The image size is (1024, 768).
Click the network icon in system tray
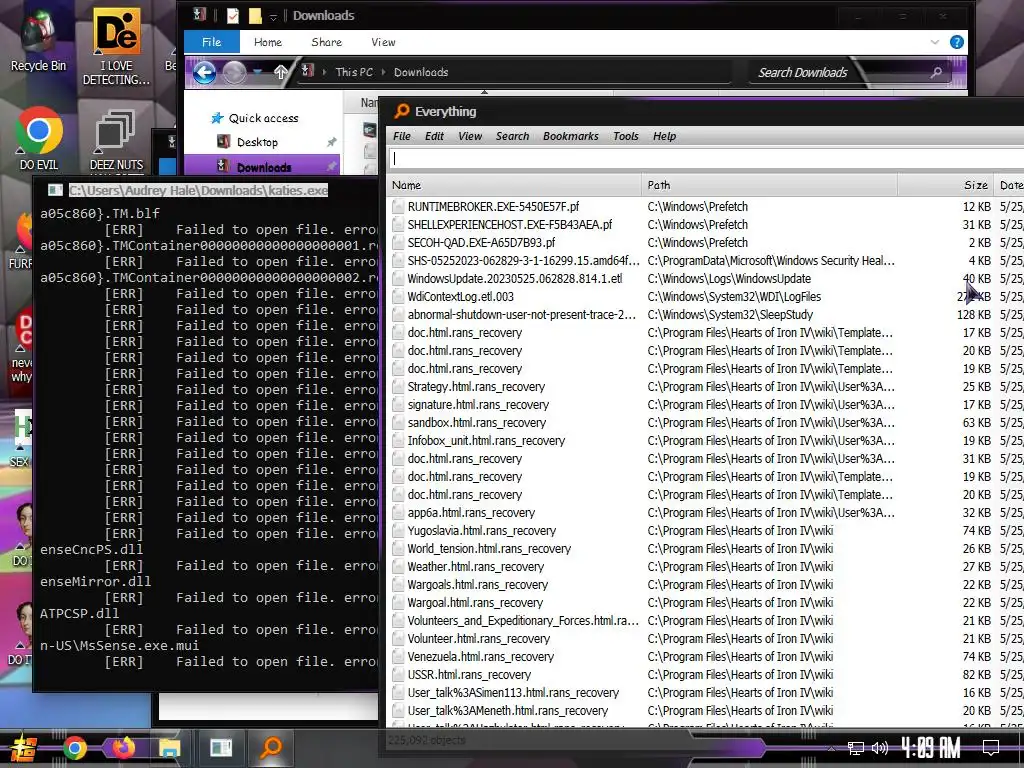(856, 748)
